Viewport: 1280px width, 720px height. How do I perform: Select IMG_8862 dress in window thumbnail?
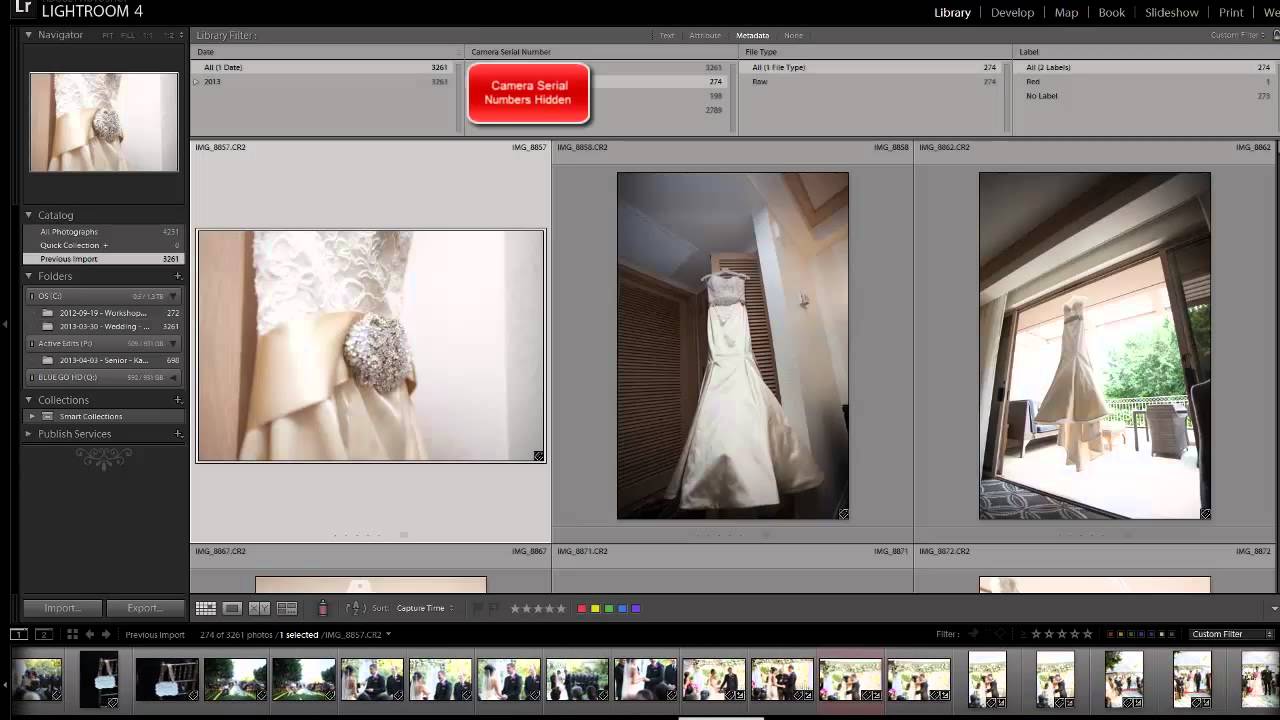(1095, 346)
